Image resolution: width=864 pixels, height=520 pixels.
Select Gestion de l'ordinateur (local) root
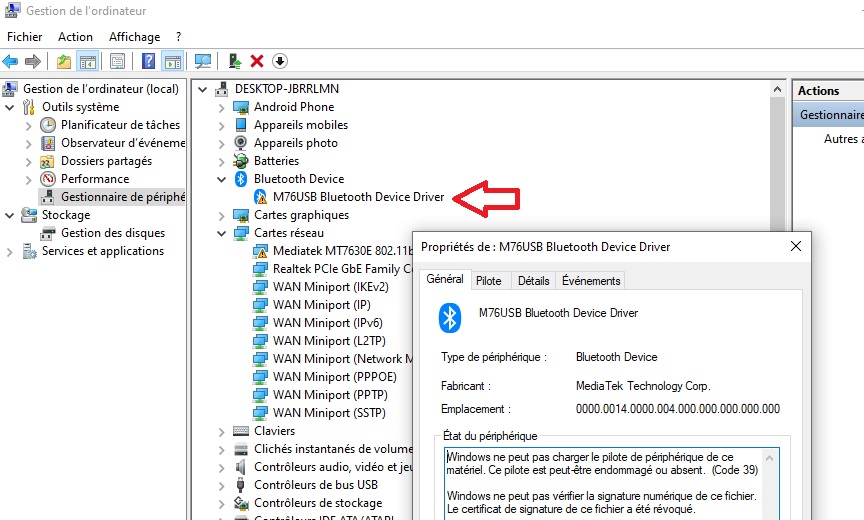coord(100,89)
